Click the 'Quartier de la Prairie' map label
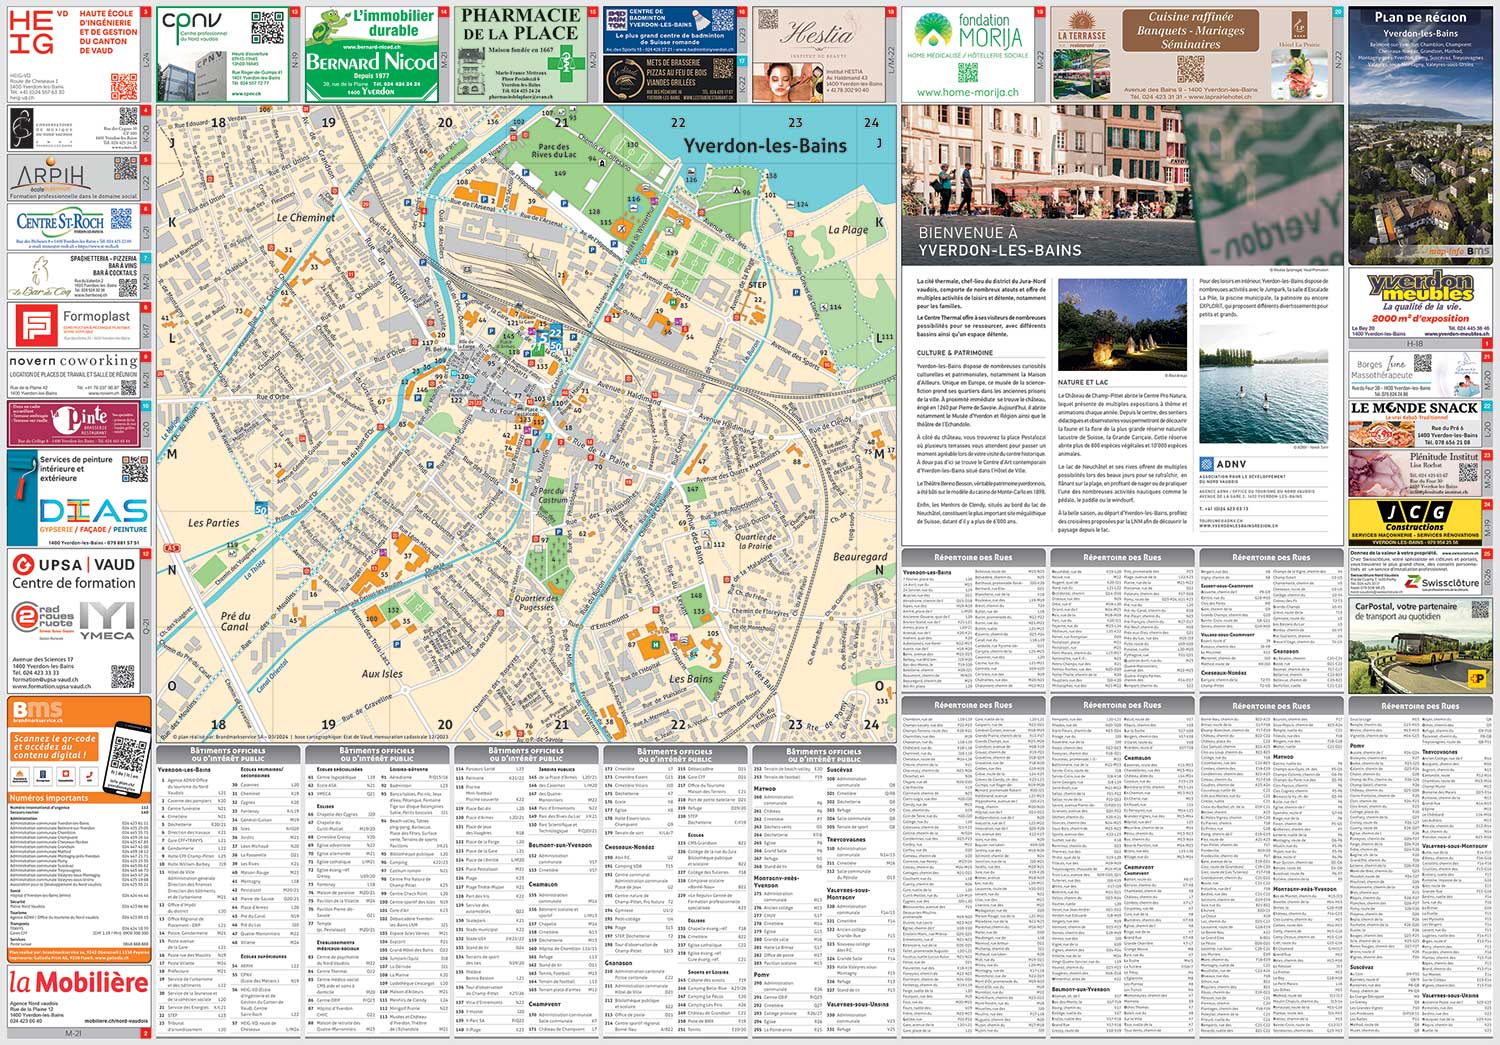Viewport: 1500px width, 1045px height. click(756, 541)
